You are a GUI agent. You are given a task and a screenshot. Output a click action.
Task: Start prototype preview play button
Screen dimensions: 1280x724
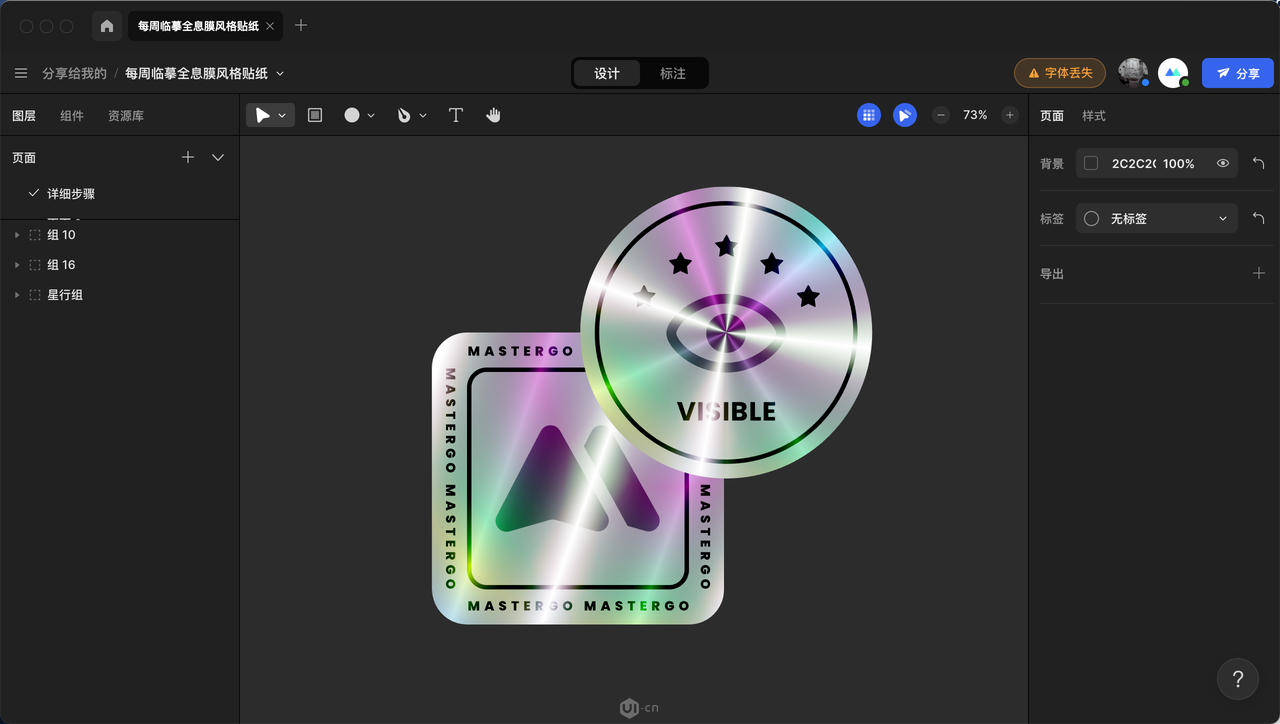(x=905, y=115)
